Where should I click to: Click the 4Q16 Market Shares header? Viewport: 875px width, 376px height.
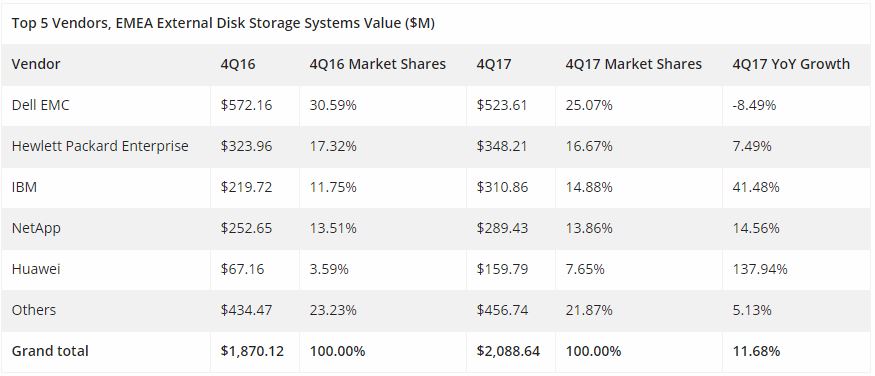pyautogui.click(x=378, y=64)
